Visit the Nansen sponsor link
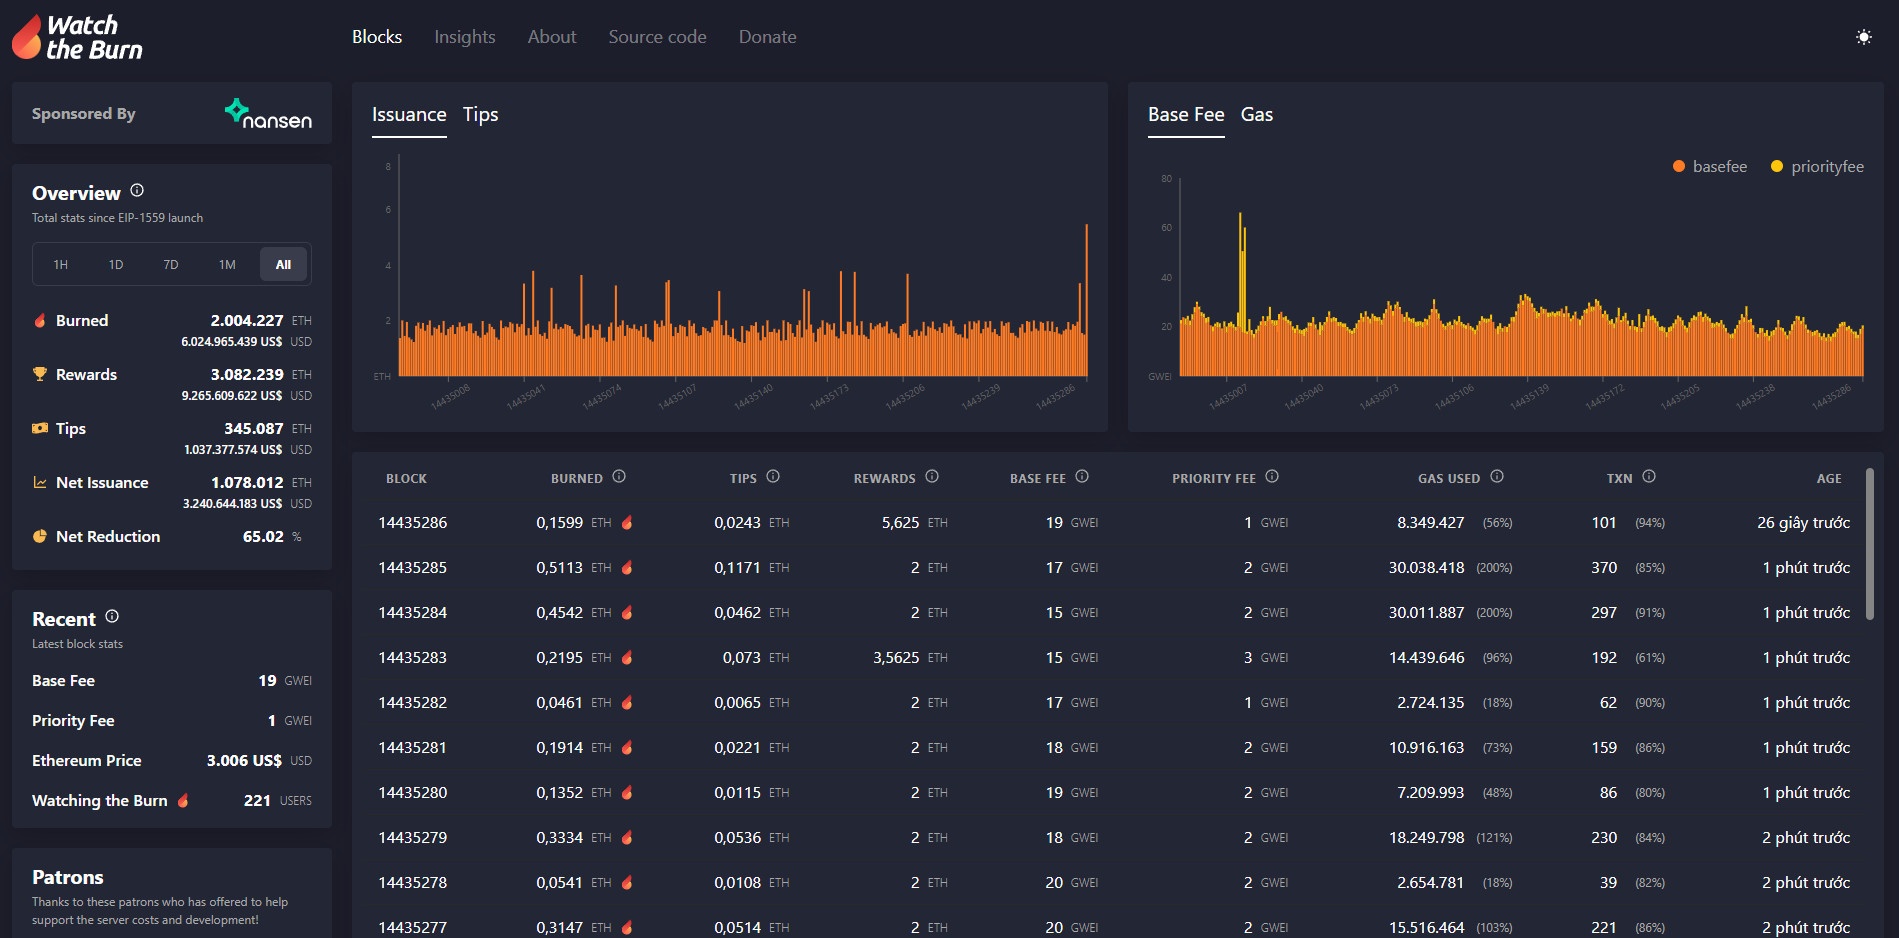Image resolution: width=1899 pixels, height=938 pixels. coord(267,112)
